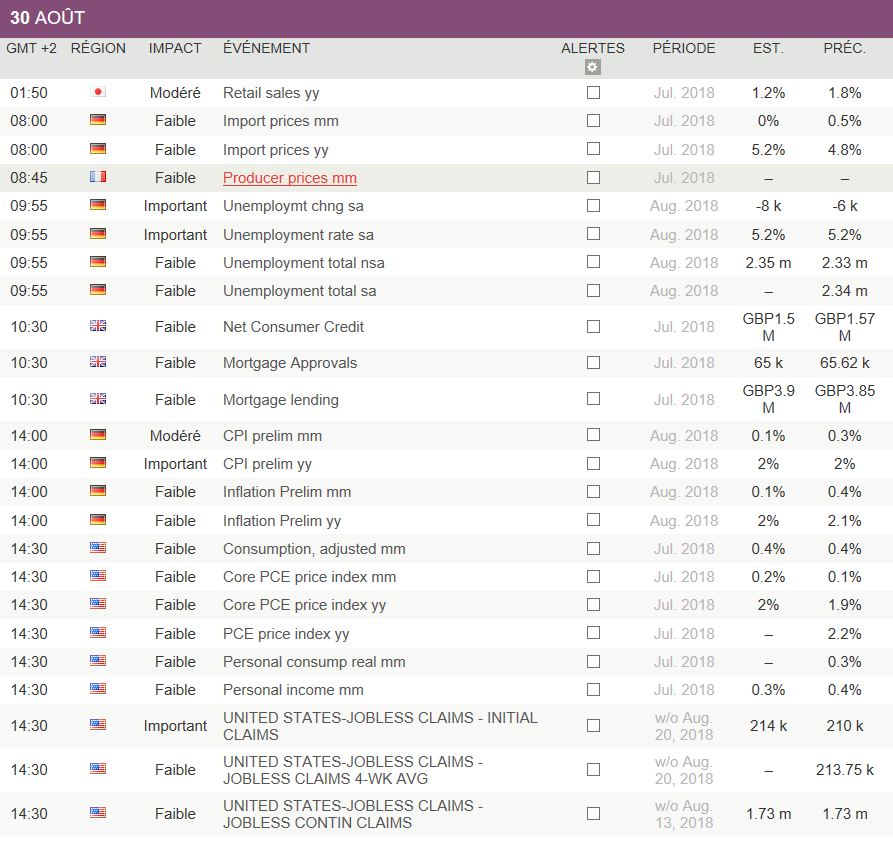This screenshot has width=893, height=841.
Task: Click US flag beside Consumption, adjusted mm
Action: [x=98, y=548]
